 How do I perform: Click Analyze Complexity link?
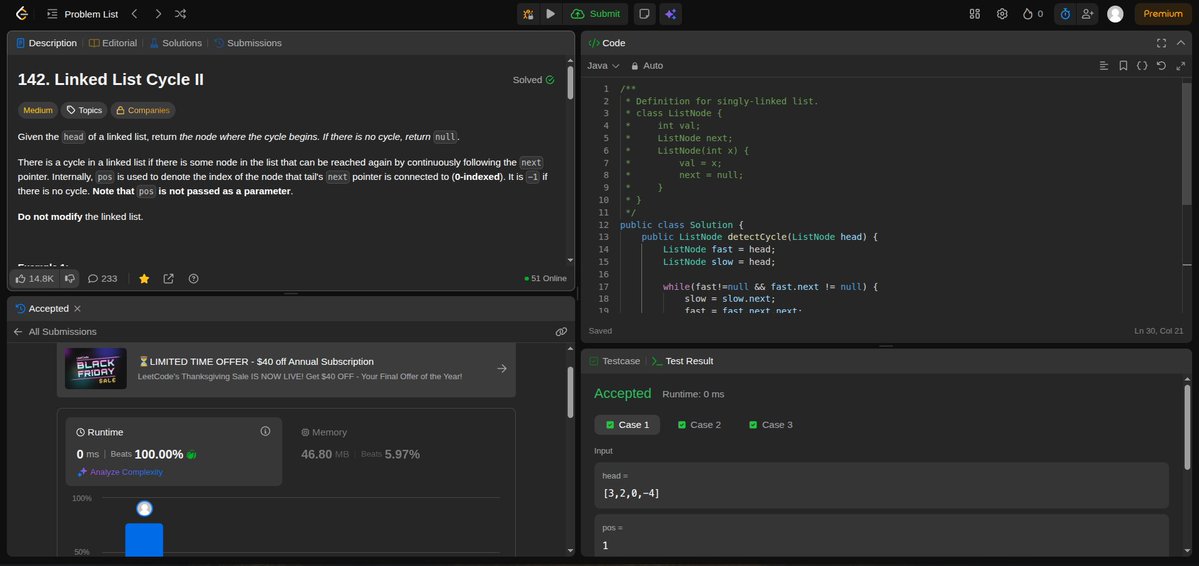pos(120,472)
